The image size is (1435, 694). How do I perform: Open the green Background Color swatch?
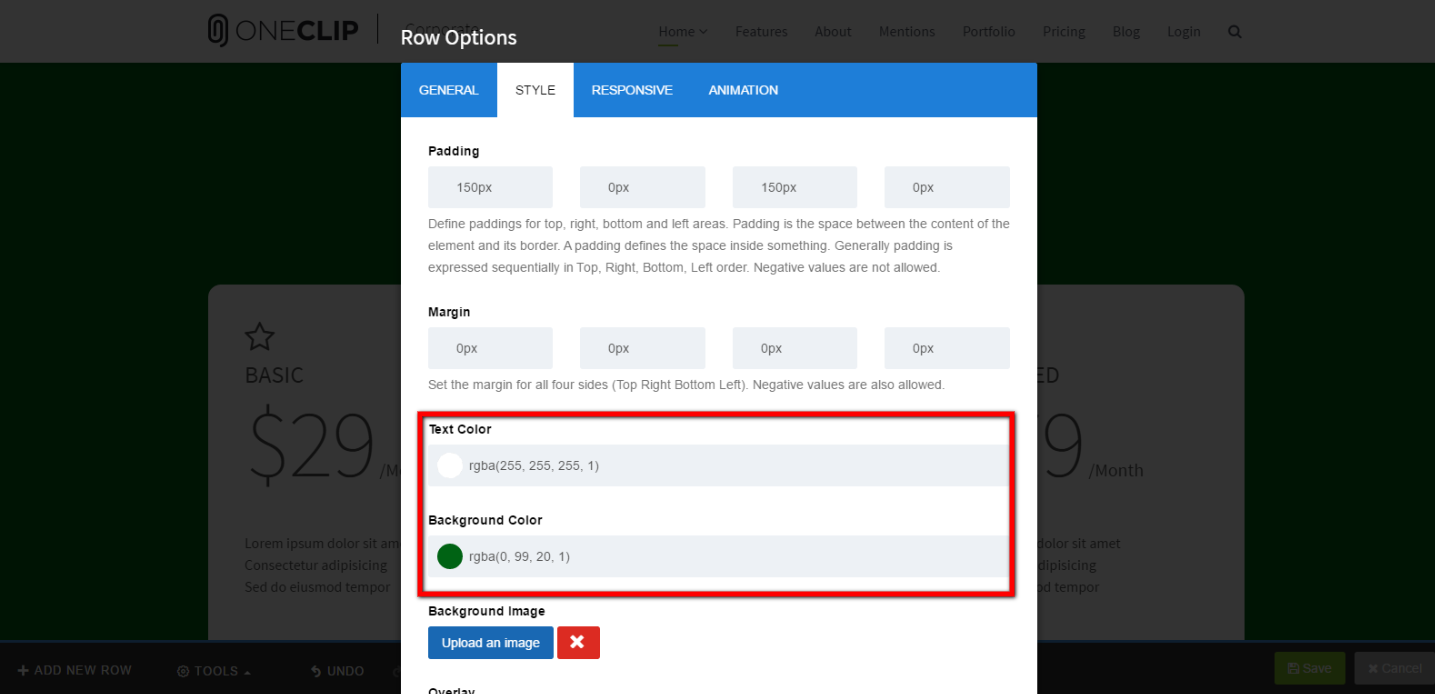[450, 557]
